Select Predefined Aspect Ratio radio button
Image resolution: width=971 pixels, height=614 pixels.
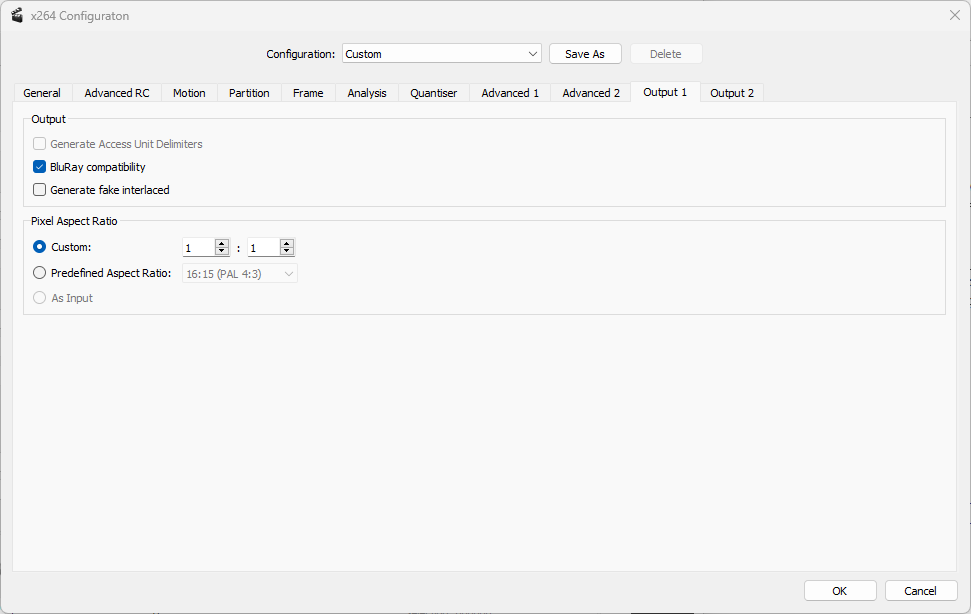point(40,272)
